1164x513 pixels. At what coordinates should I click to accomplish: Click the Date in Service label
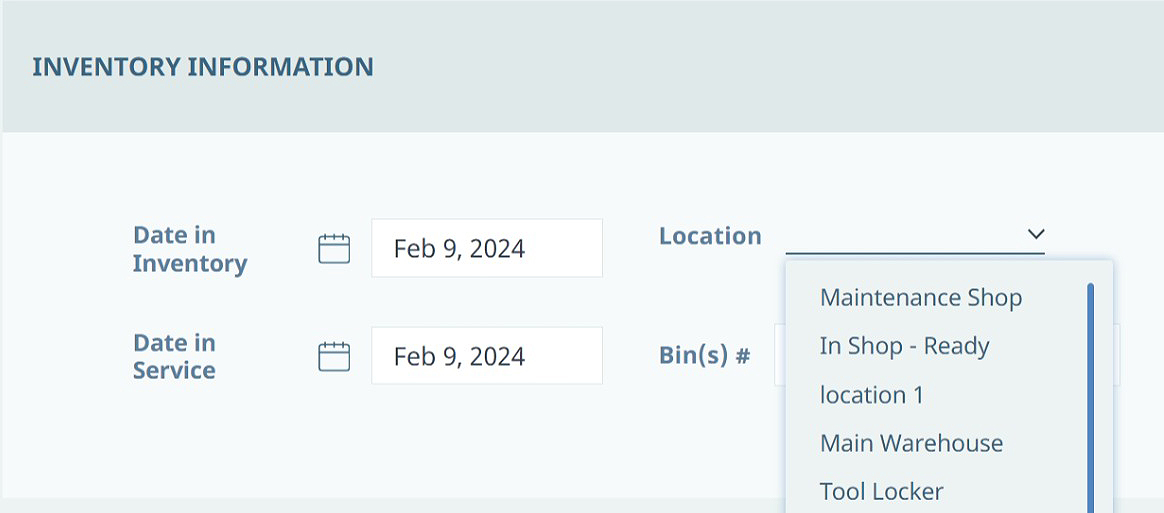pos(174,356)
